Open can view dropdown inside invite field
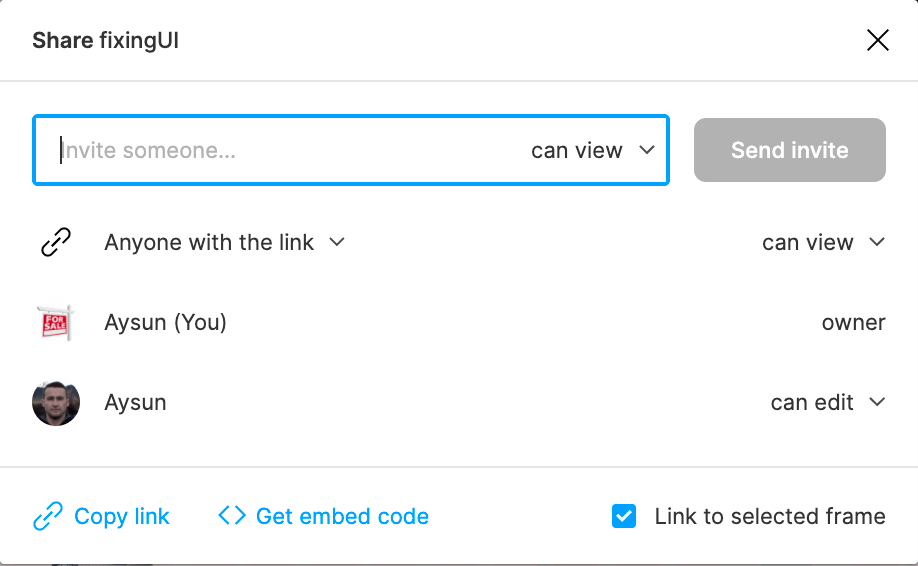 pos(592,150)
